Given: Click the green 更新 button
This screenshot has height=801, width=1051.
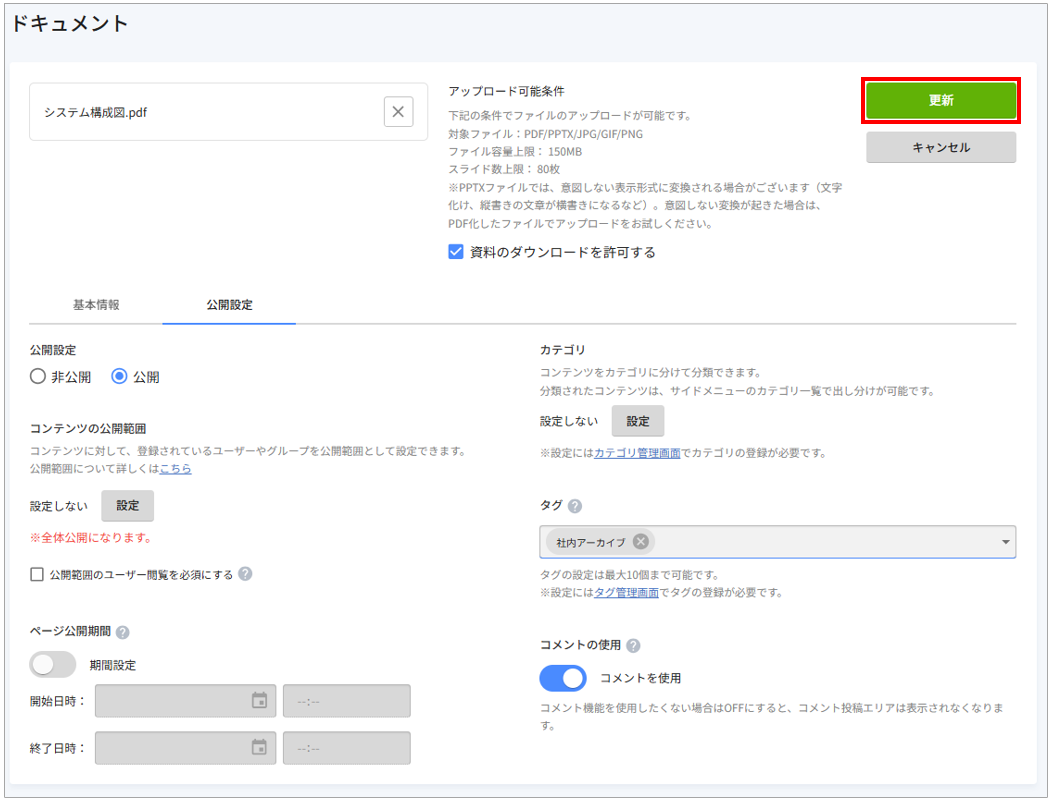Looking at the screenshot, I should [941, 101].
